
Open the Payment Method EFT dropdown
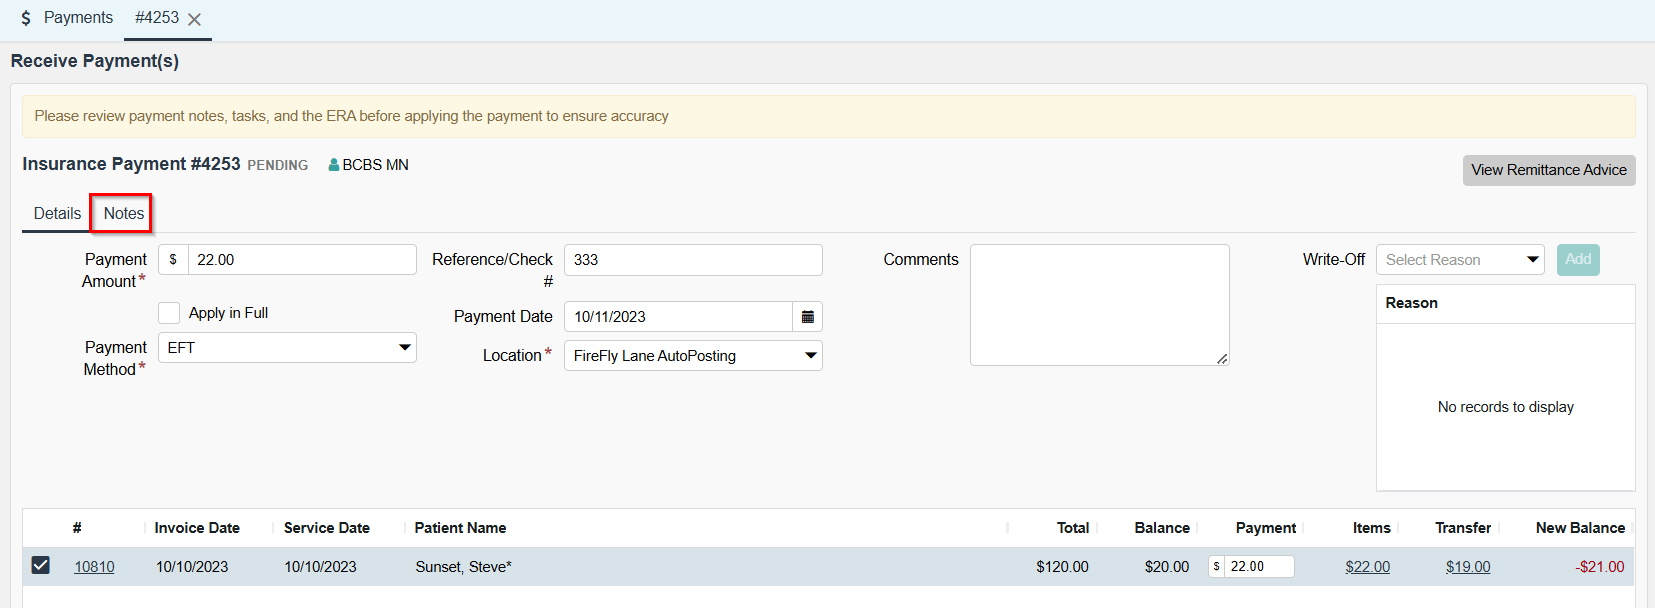pyautogui.click(x=287, y=348)
